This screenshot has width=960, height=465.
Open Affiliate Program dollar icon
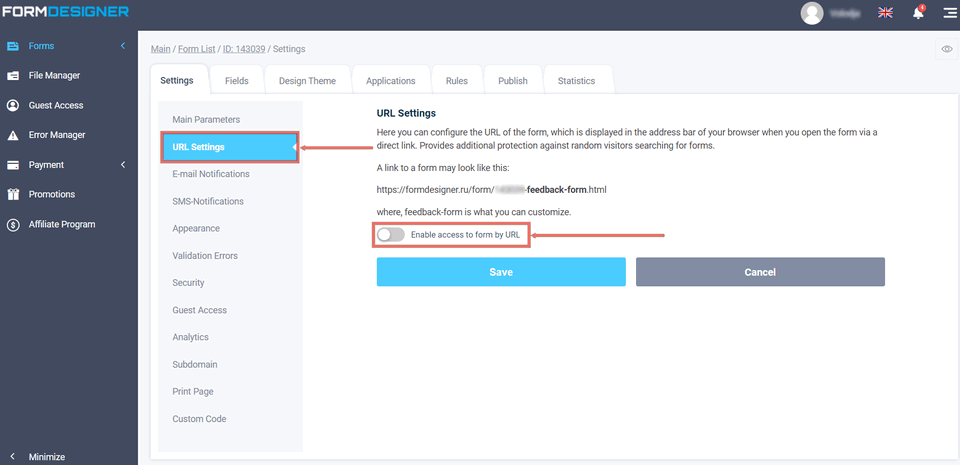pyautogui.click(x=13, y=224)
